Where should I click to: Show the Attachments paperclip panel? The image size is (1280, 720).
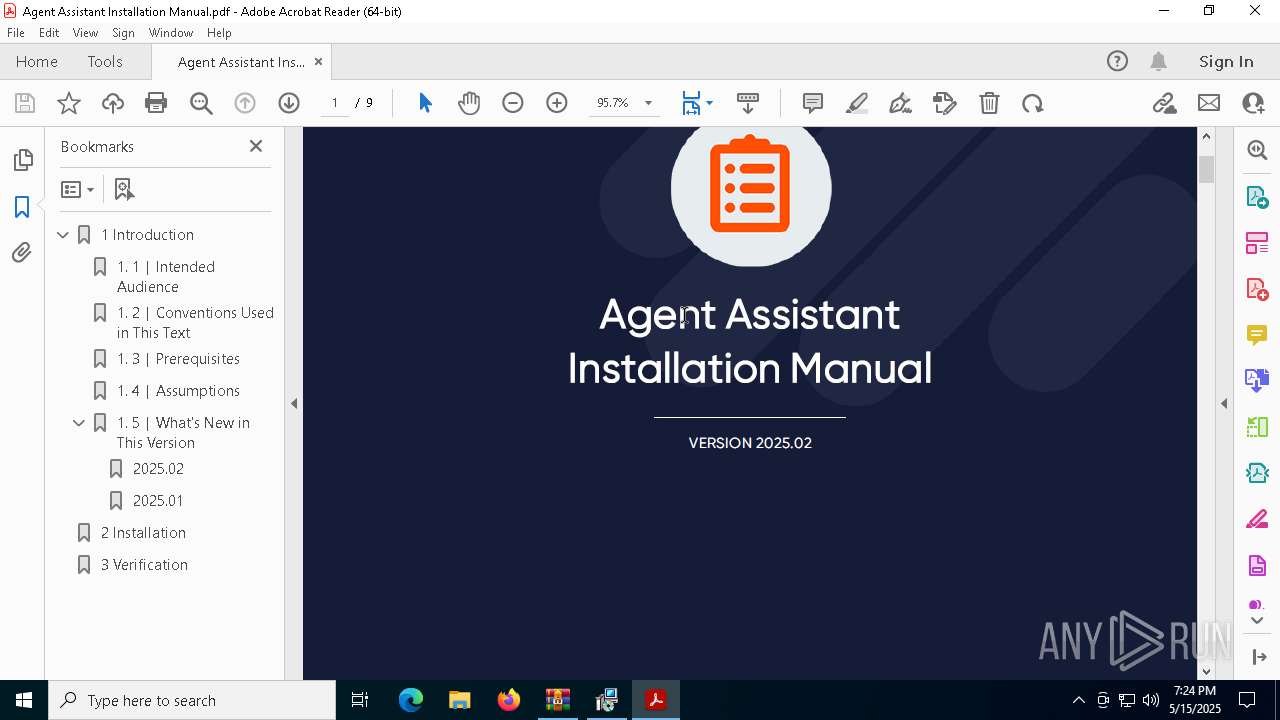(22, 253)
